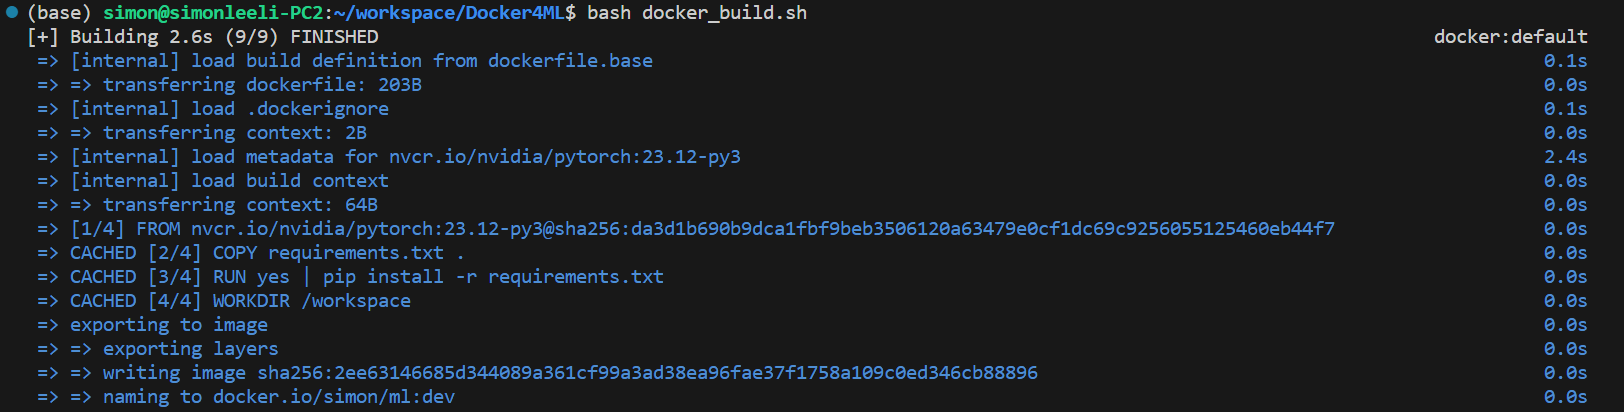Click the .dockerignore text
Viewport: 1624px width, 412px height.
pyautogui.click(x=318, y=109)
